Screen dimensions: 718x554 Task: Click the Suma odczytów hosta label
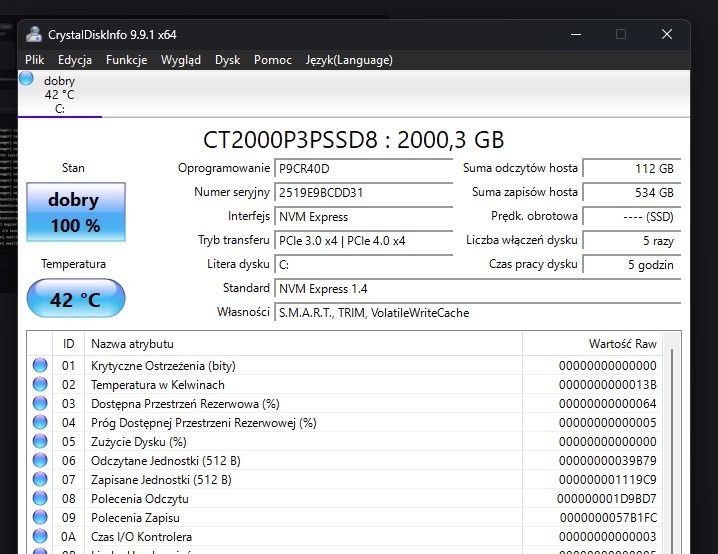click(520, 168)
